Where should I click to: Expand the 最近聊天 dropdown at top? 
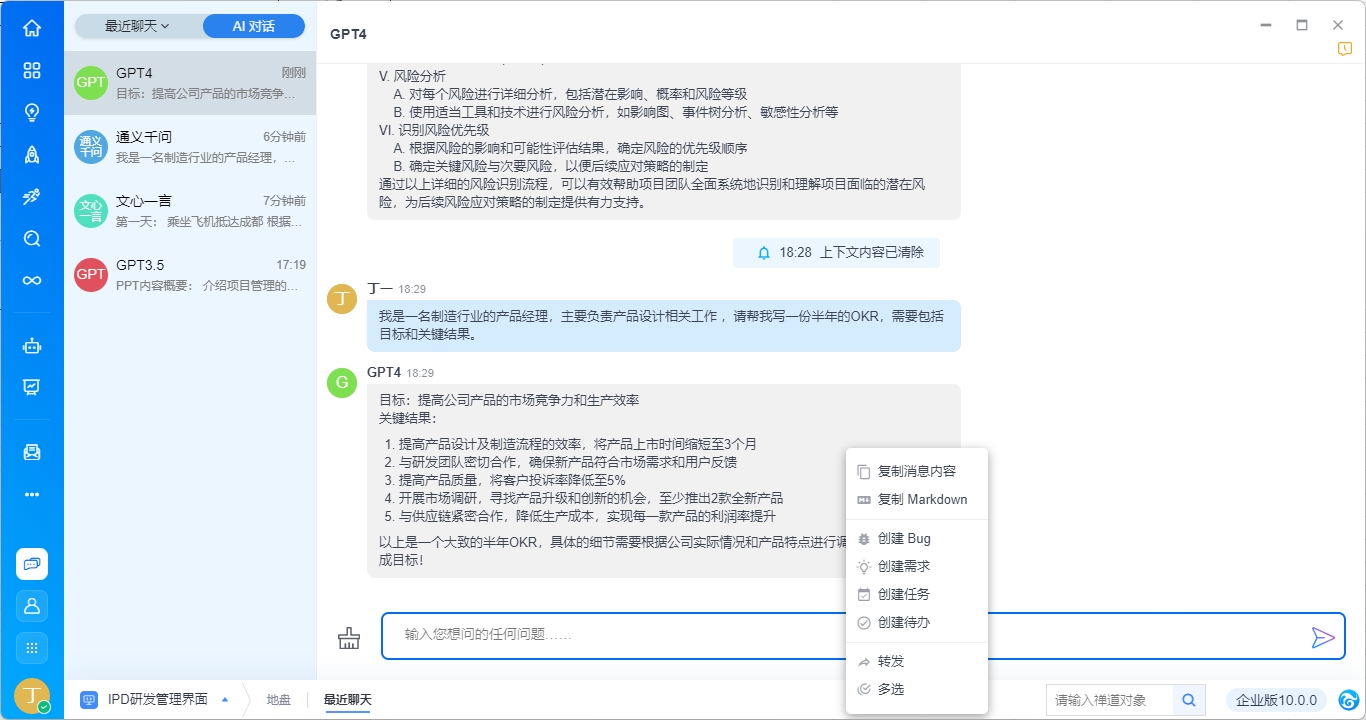click(138, 26)
